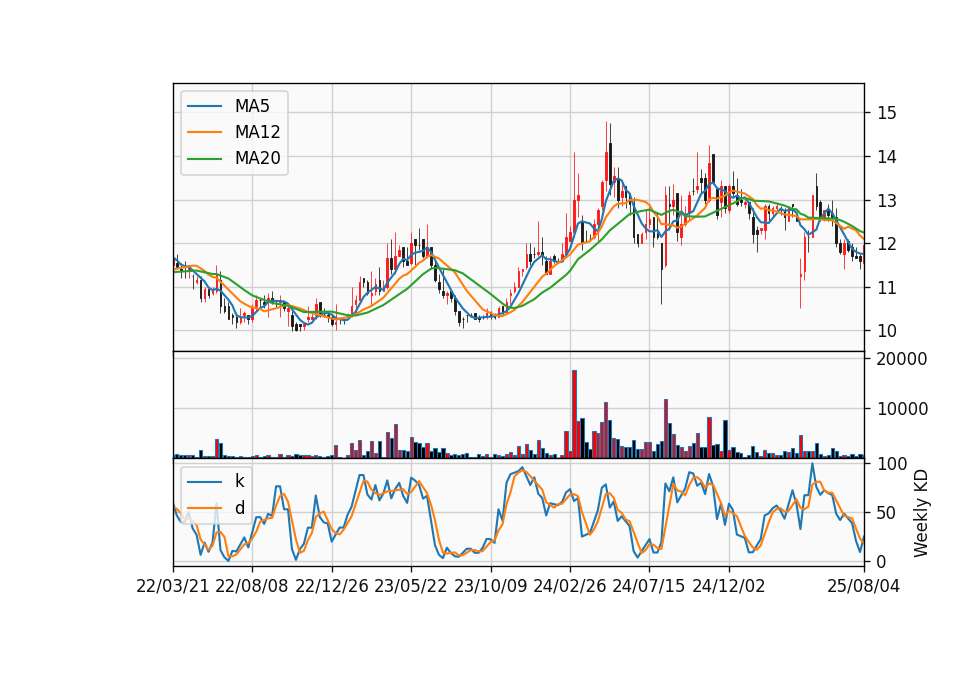
Task: Click price axis value 15
Action: pos(887,113)
